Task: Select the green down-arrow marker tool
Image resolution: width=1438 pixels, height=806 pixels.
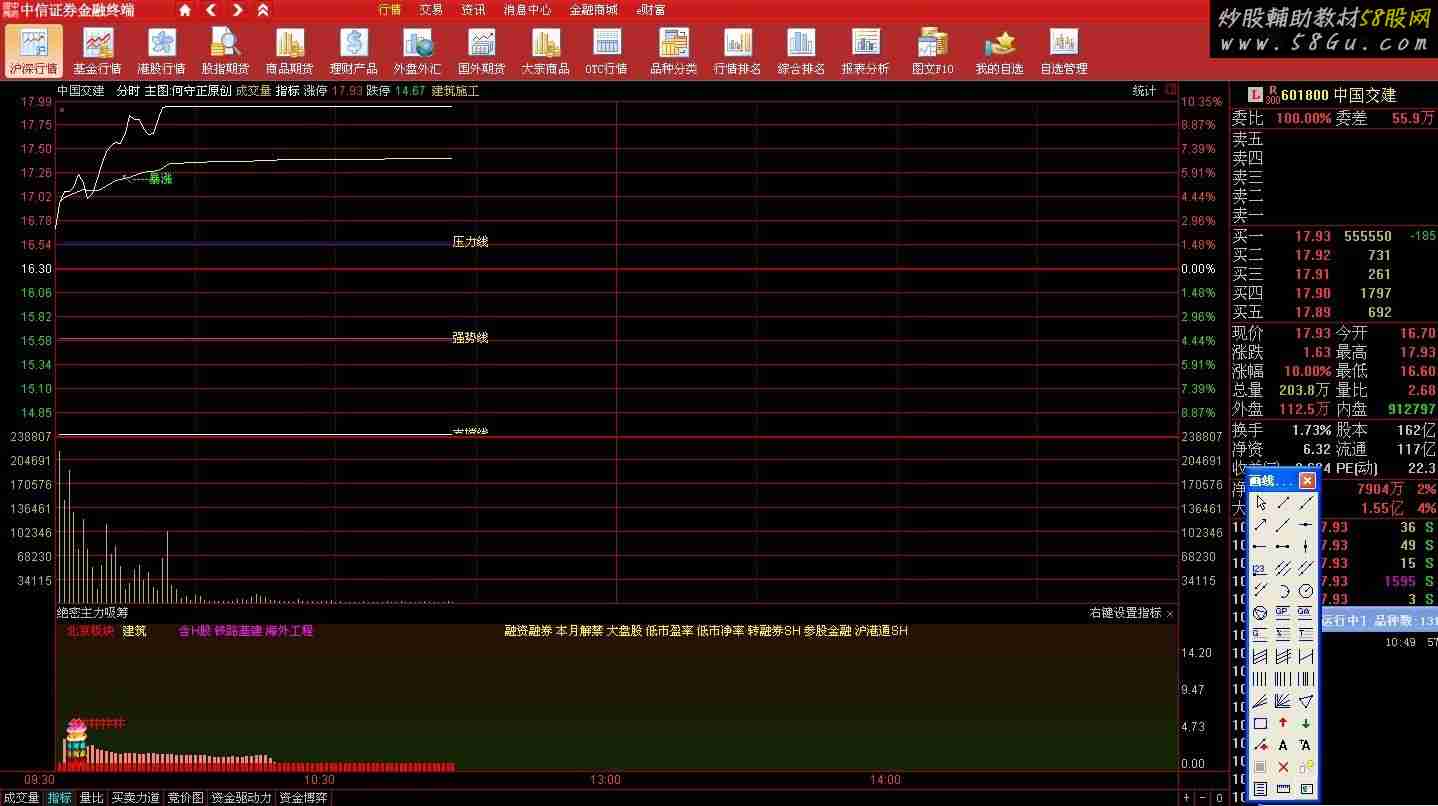Action: click(1305, 723)
